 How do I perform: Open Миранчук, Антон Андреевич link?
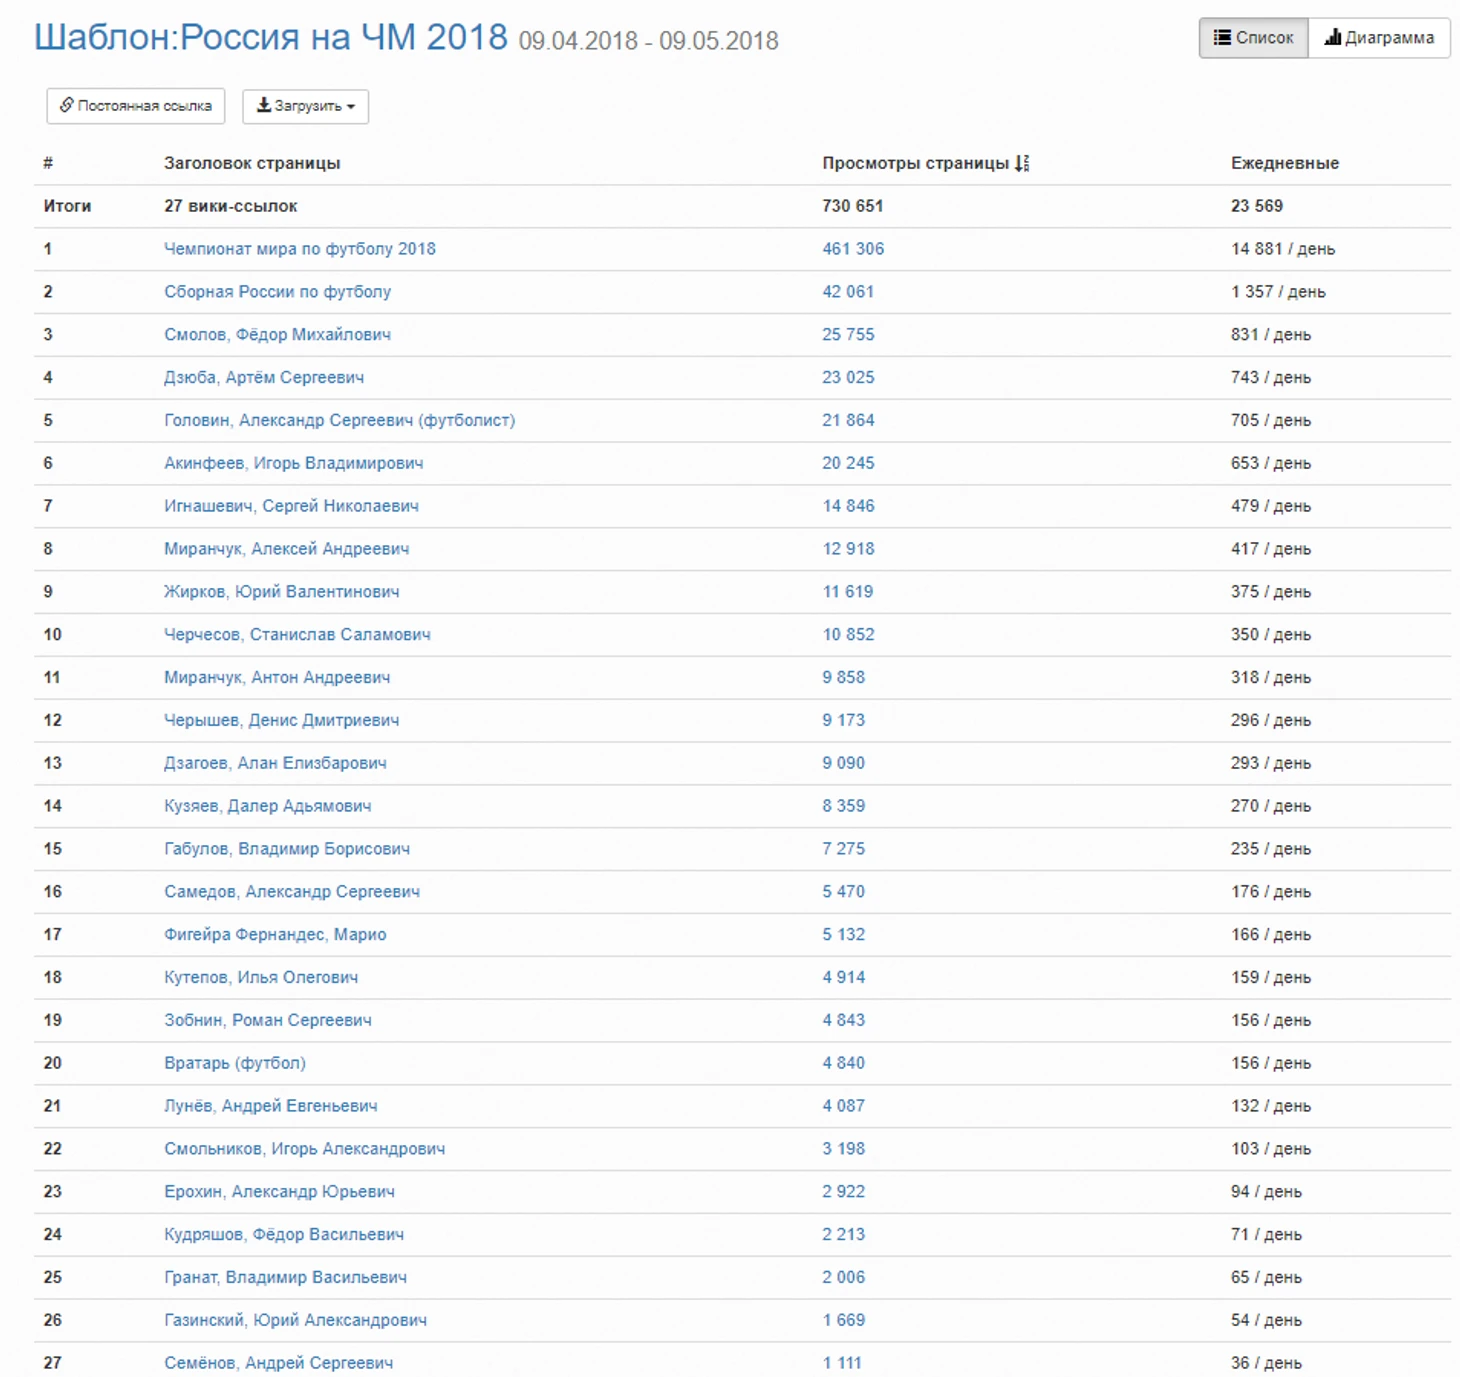[277, 678]
